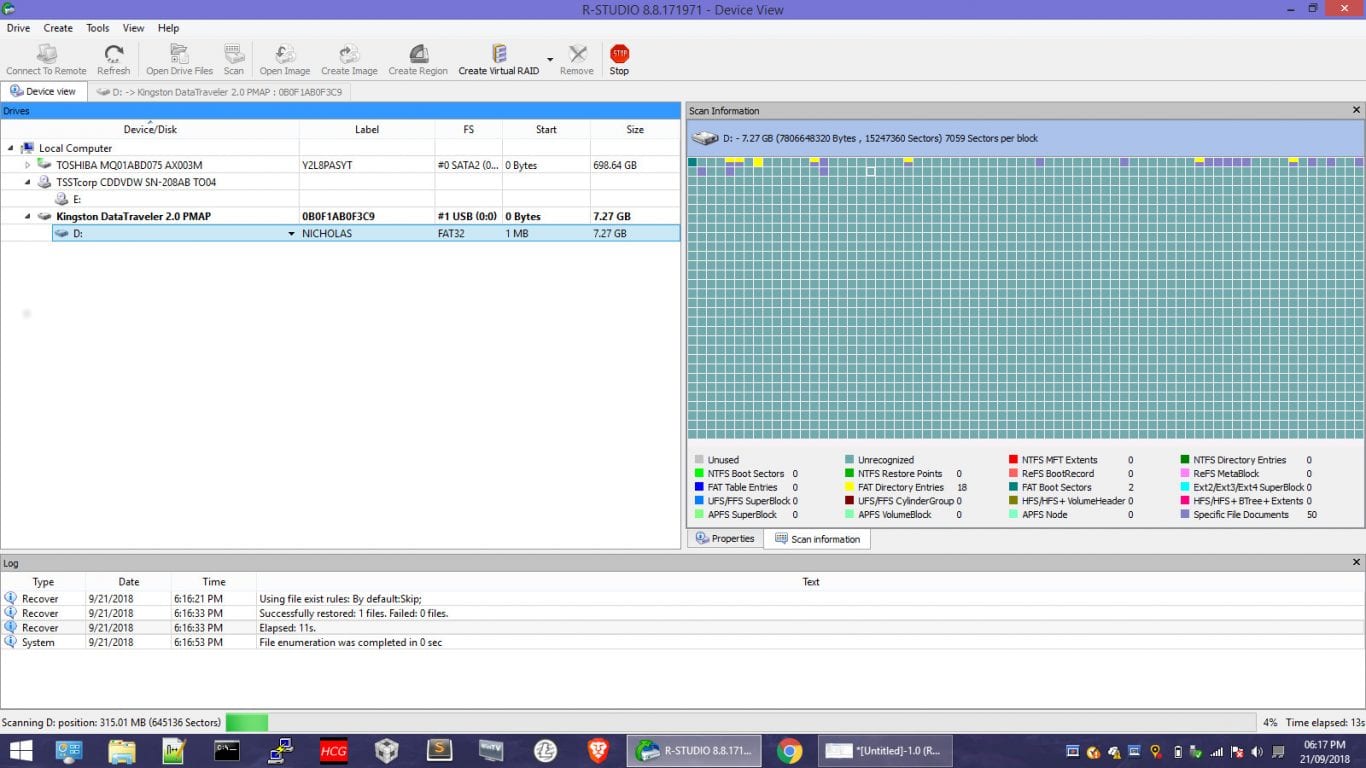Click the Create Region toolbar icon
1366x768 pixels.
pos(418,55)
